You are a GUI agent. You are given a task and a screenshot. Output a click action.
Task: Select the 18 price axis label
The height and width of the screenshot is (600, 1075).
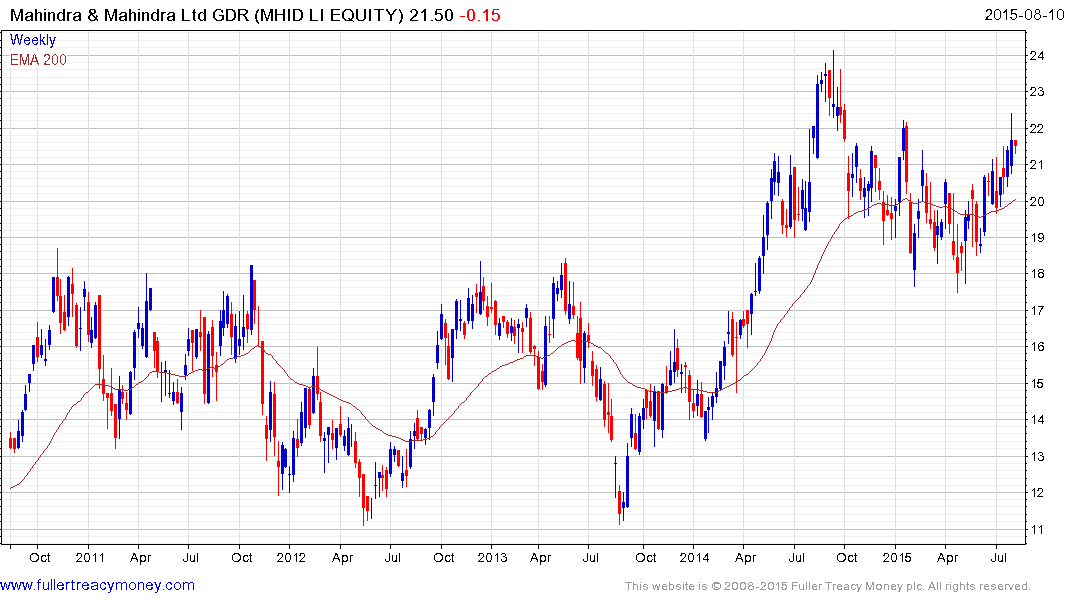1037,274
